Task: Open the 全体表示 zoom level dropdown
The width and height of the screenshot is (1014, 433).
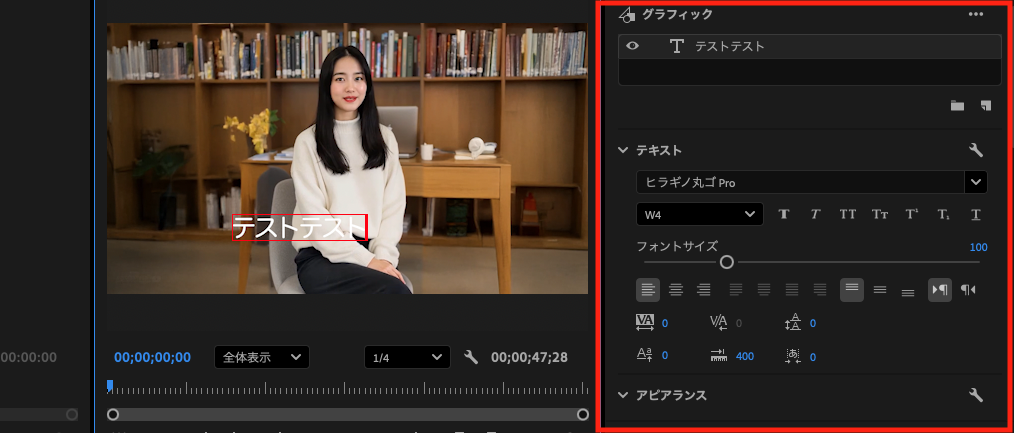Action: [x=262, y=357]
